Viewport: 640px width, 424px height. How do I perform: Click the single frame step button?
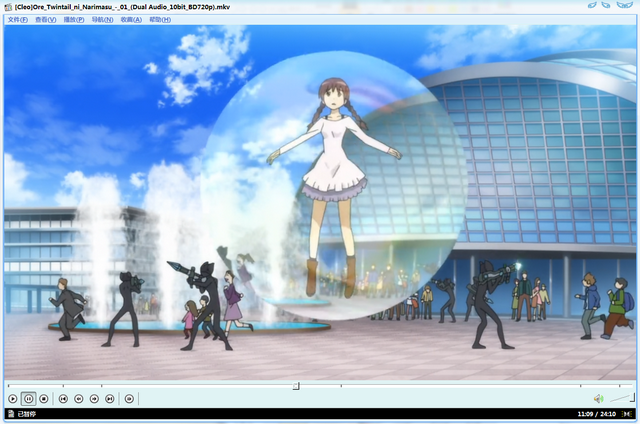tap(129, 399)
